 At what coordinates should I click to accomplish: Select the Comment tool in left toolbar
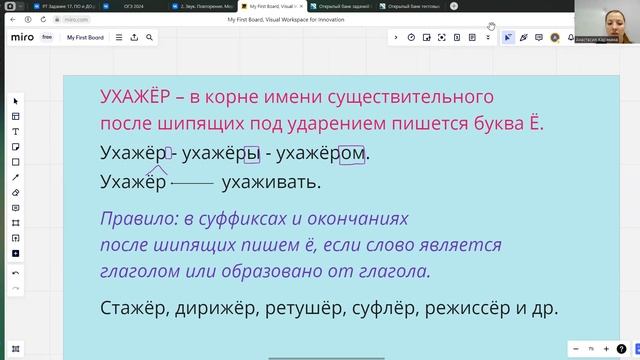pos(16,208)
